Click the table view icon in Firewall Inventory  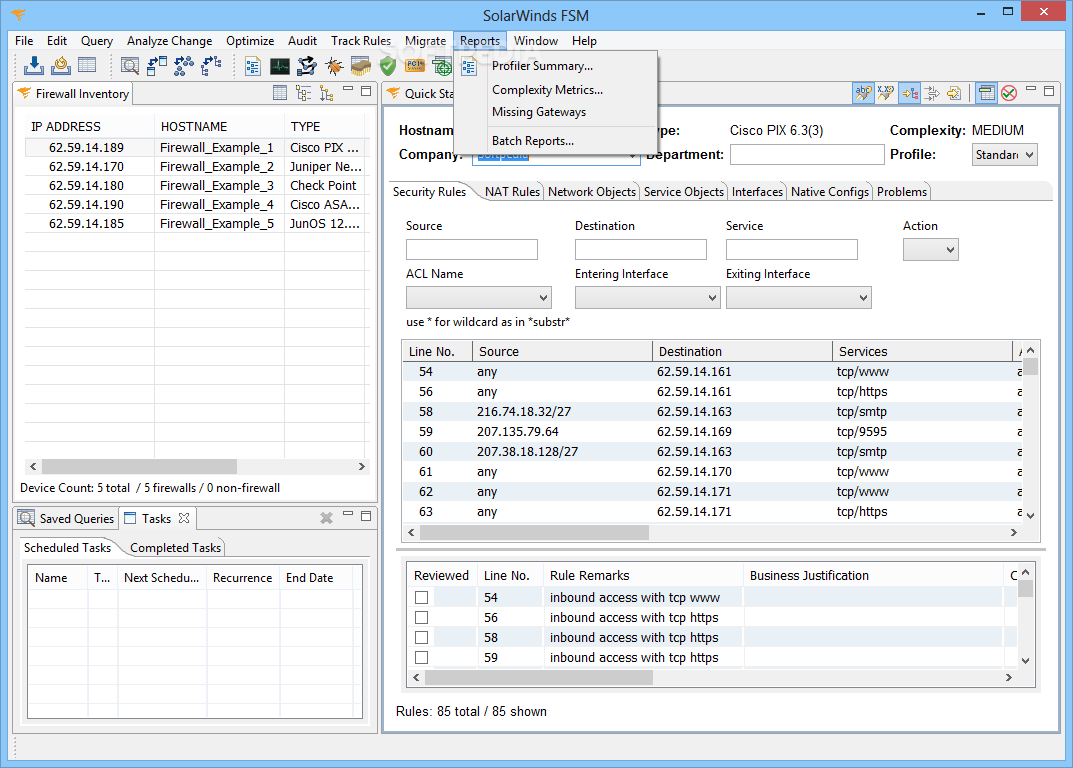280,93
